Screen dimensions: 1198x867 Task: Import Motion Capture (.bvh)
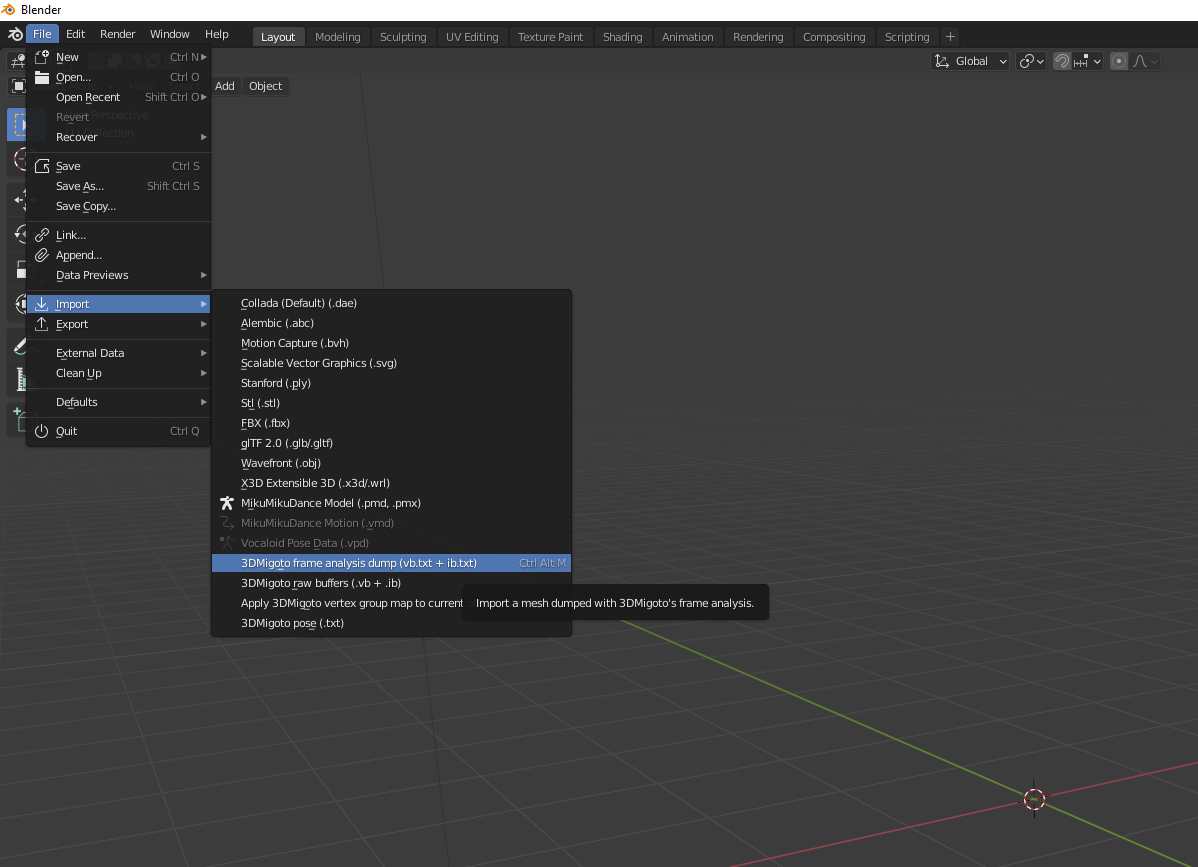click(391, 343)
